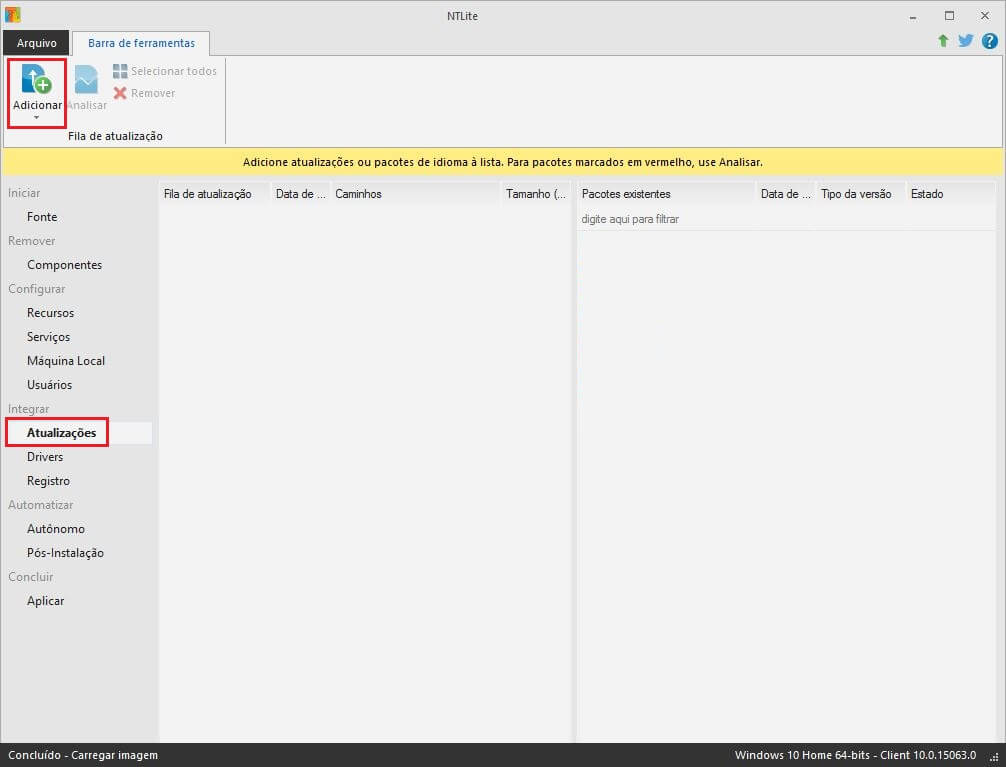Click Windows 10 Home 64-bits status text
This screenshot has width=1006, height=767.
(855, 755)
